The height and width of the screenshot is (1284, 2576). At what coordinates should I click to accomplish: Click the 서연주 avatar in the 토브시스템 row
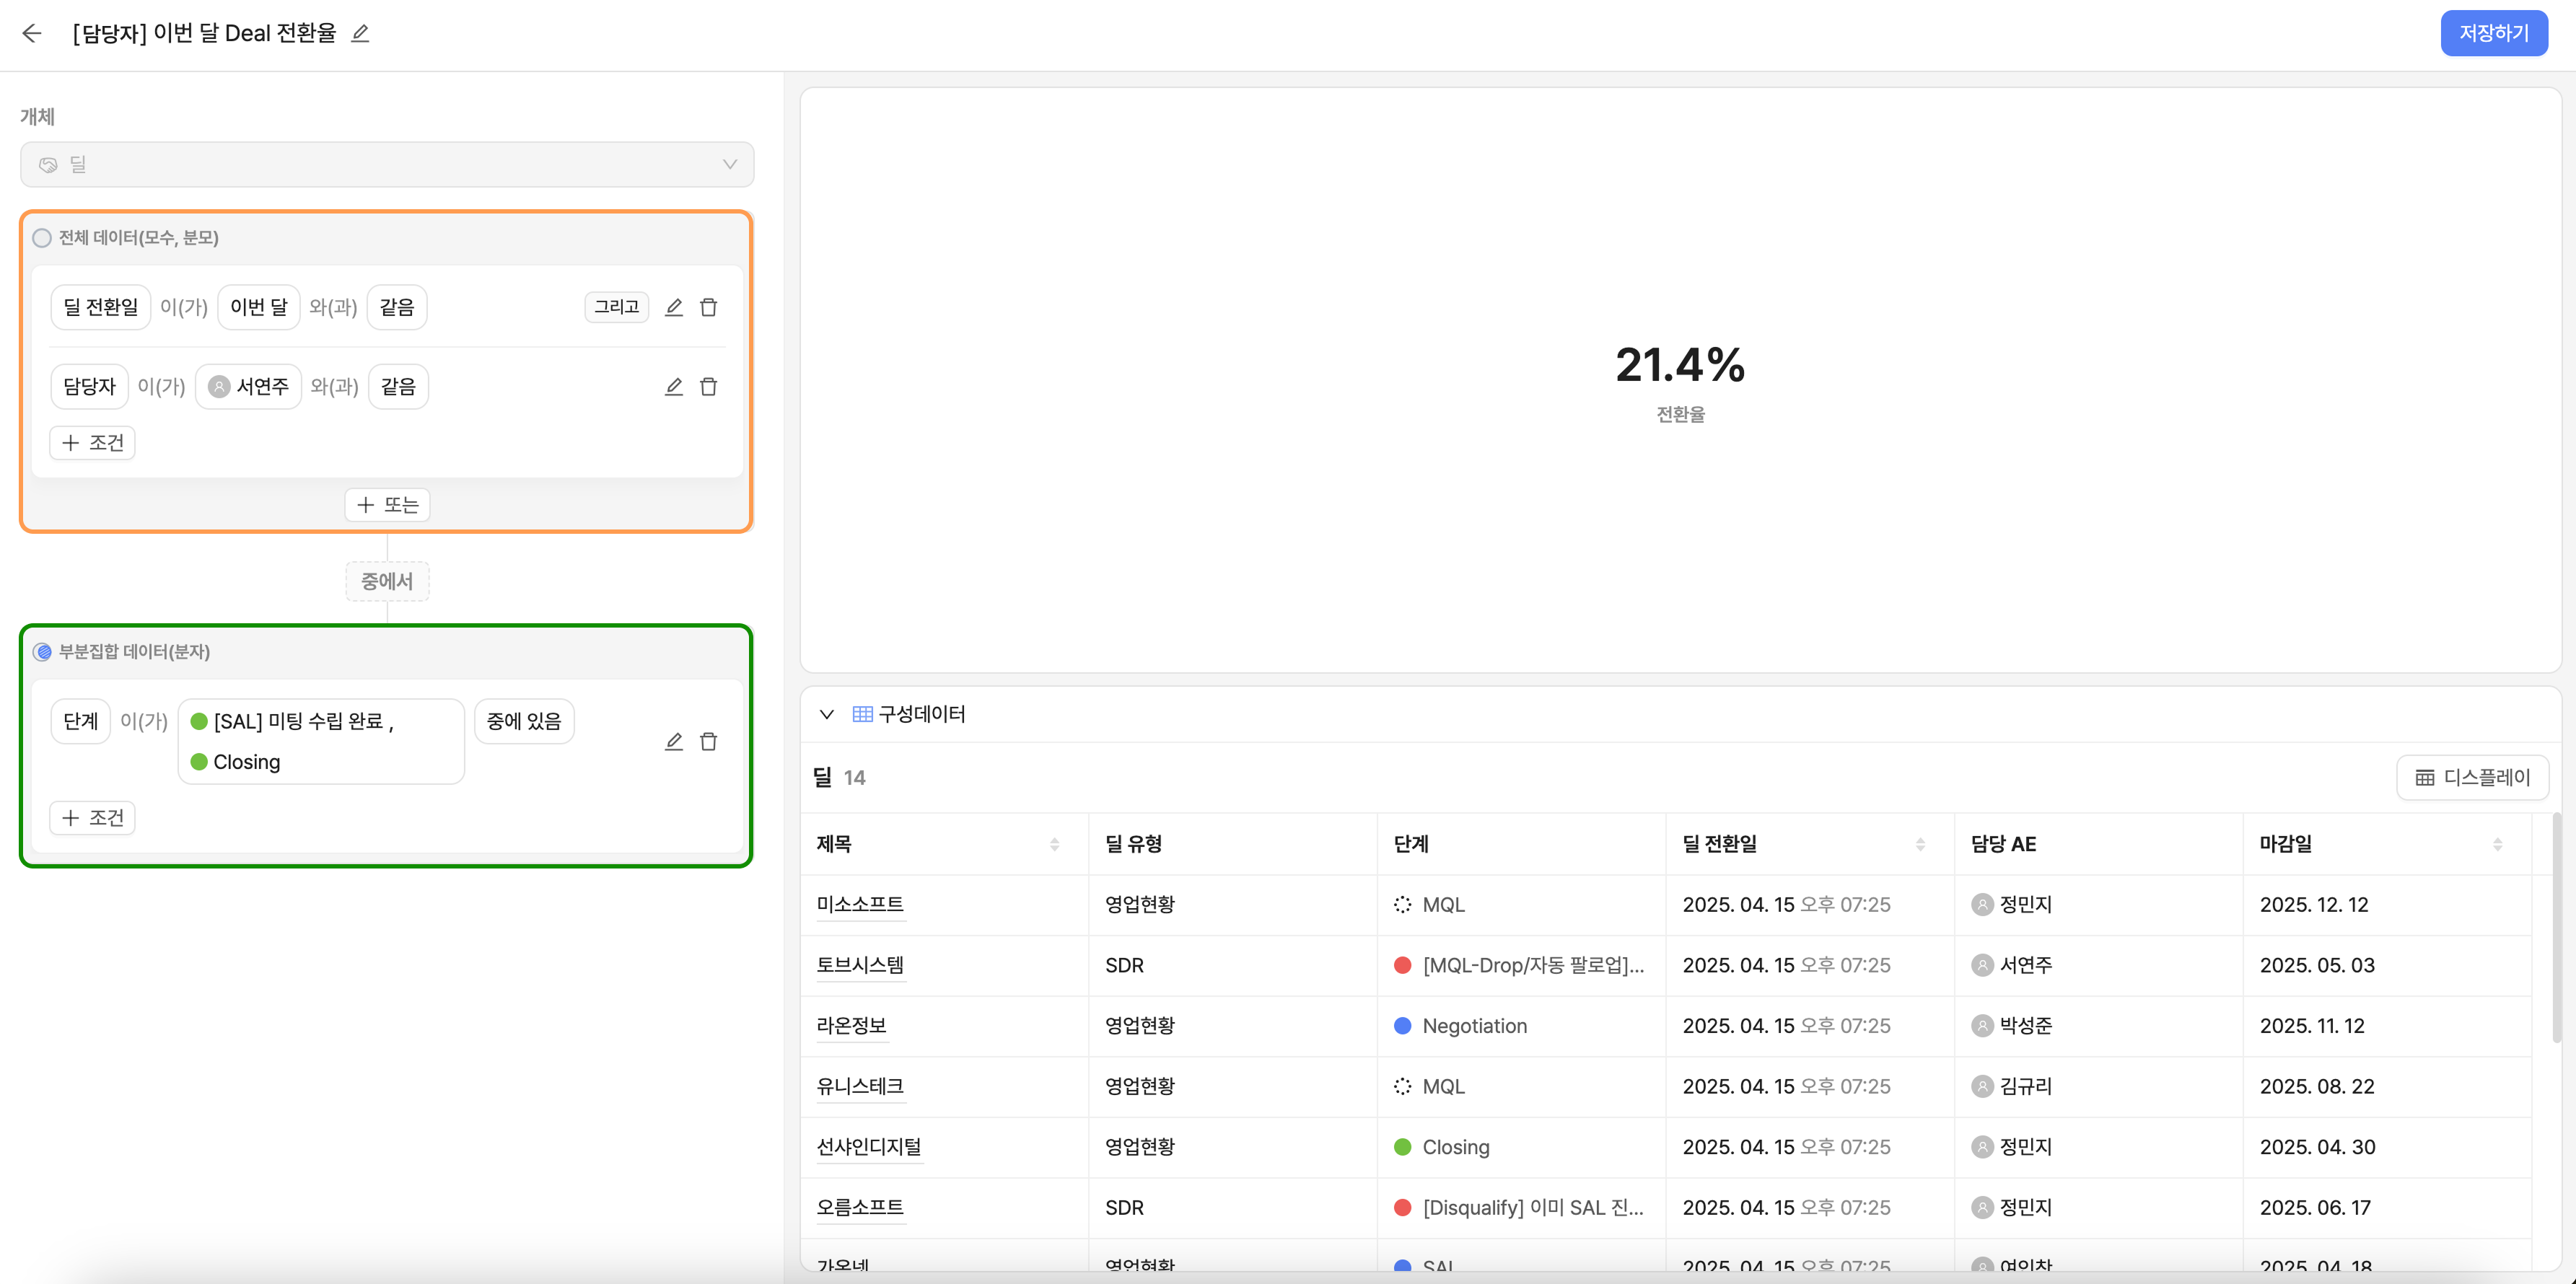1982,965
